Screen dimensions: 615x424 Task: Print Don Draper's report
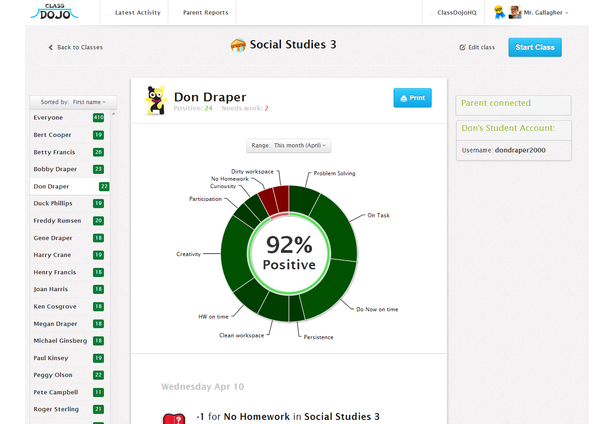pyautogui.click(x=413, y=98)
